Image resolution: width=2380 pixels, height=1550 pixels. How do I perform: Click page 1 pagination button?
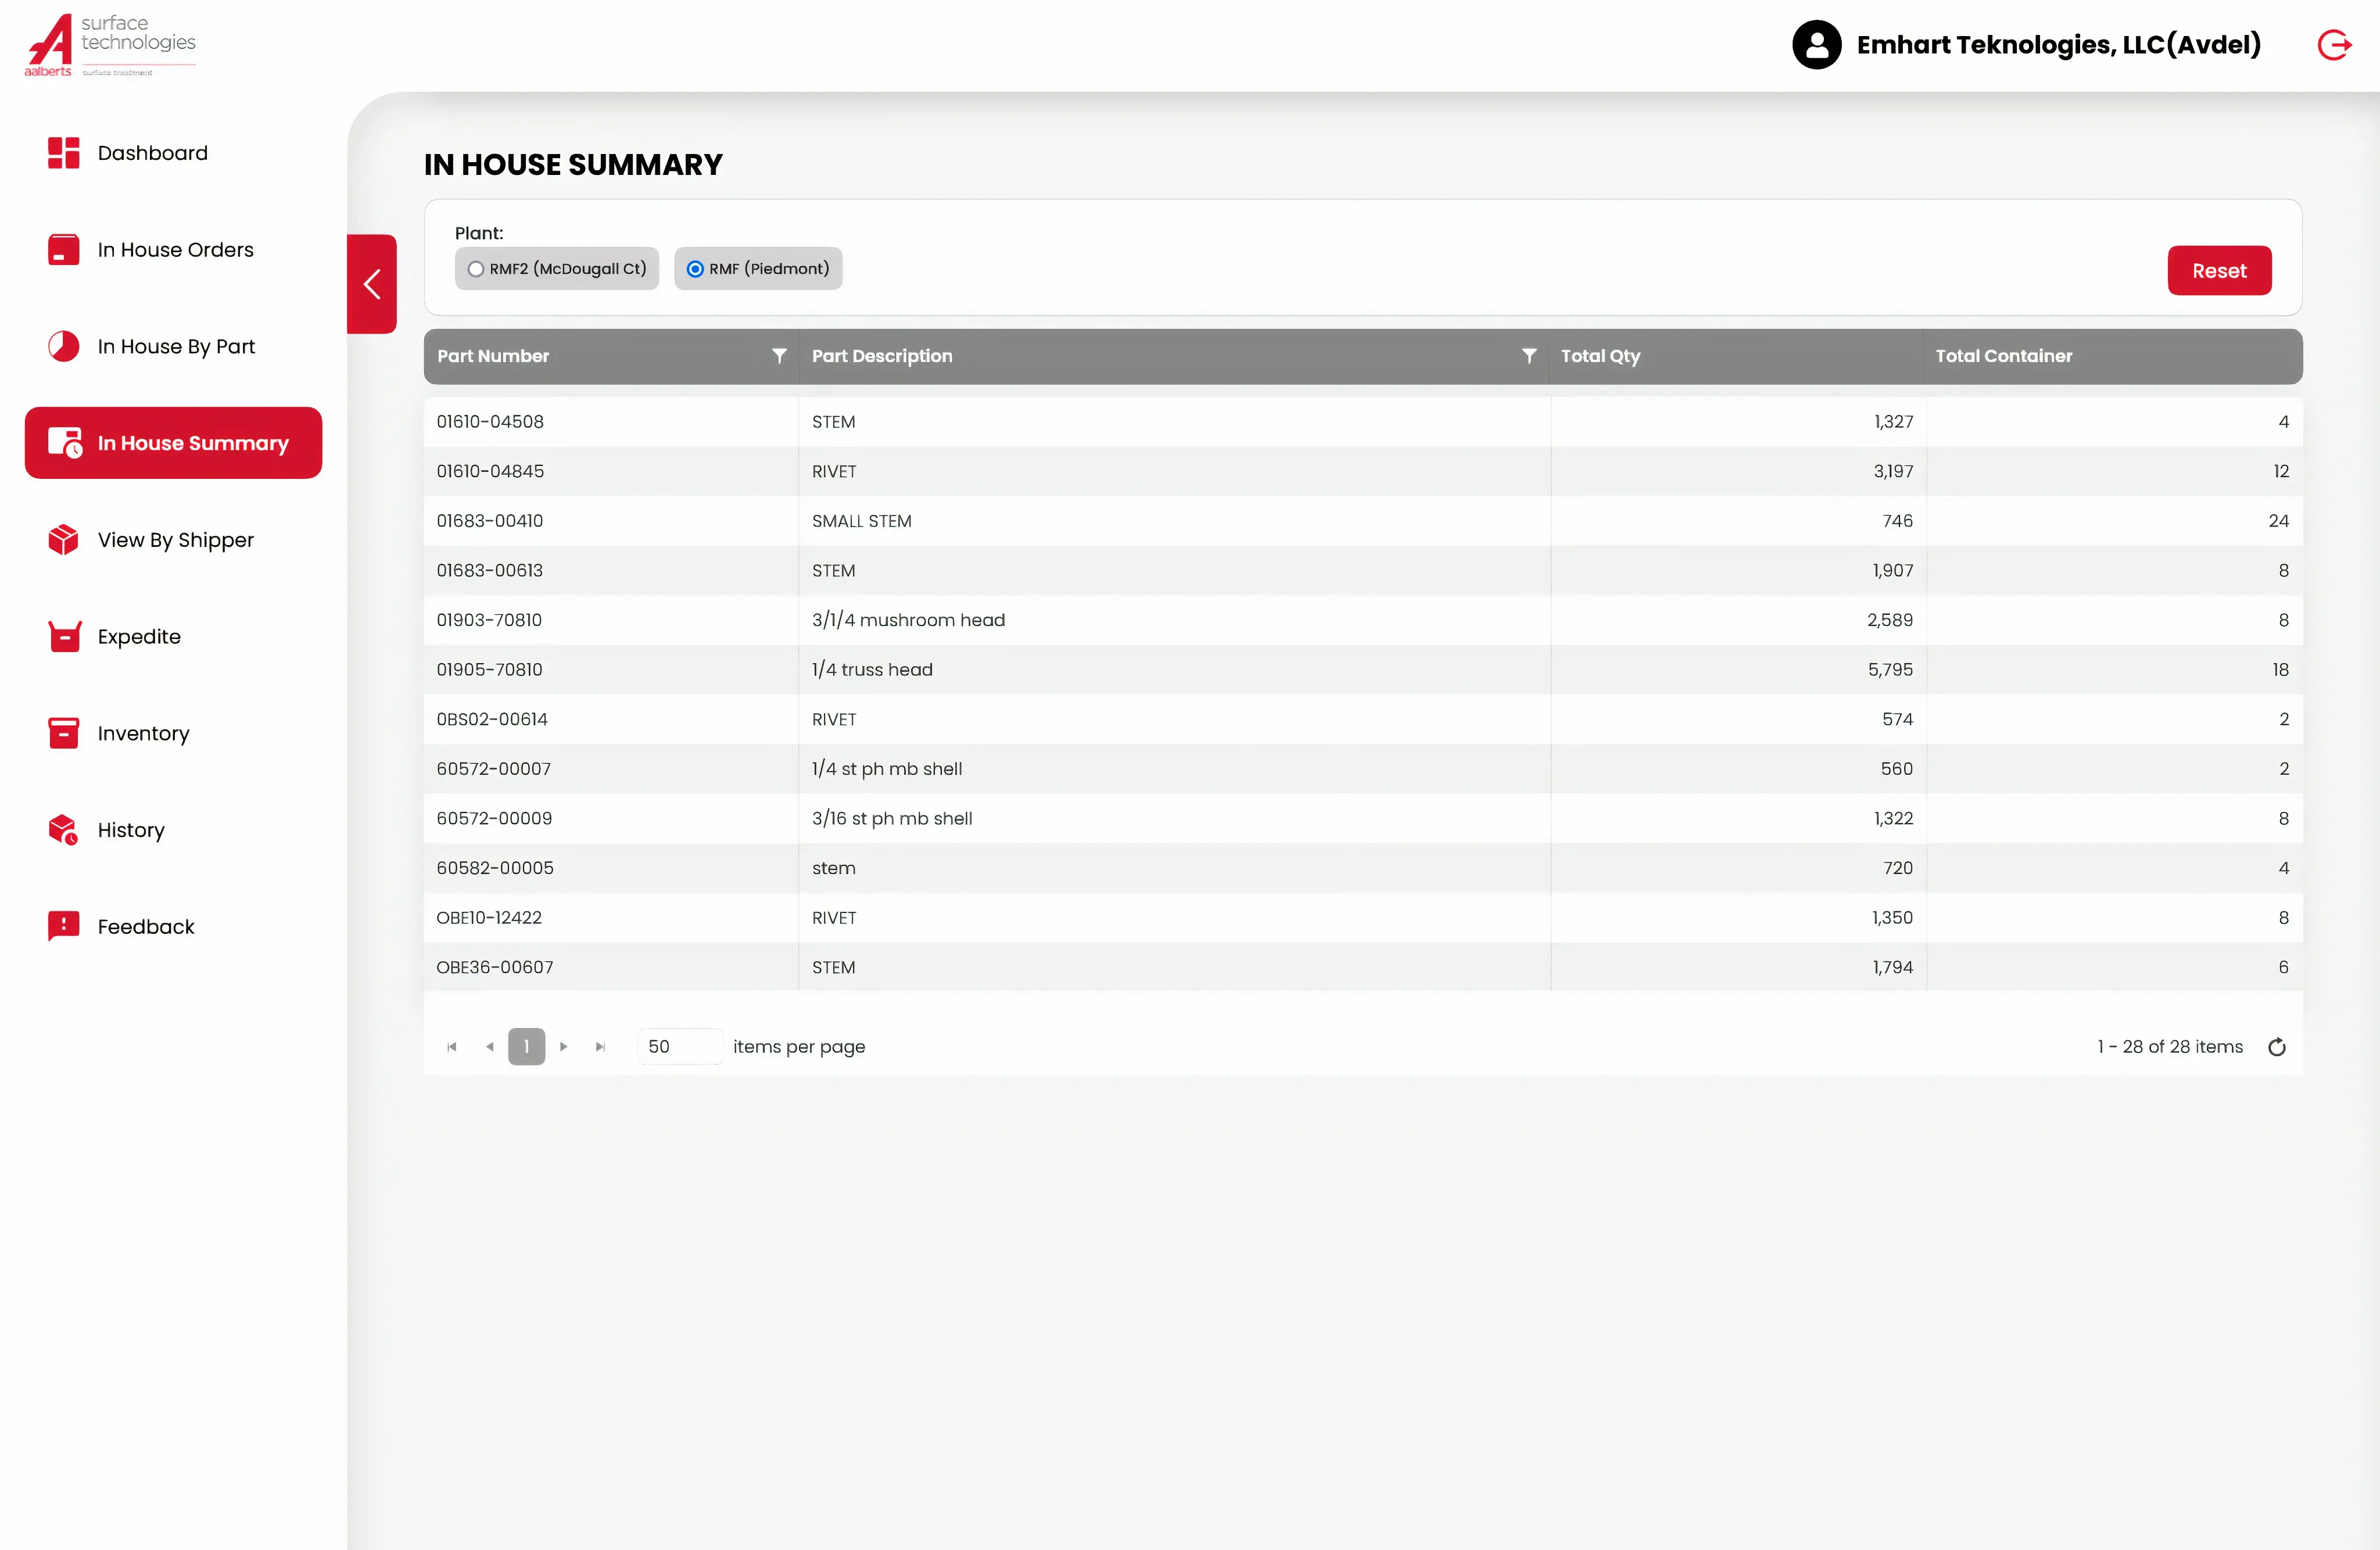coord(526,1047)
